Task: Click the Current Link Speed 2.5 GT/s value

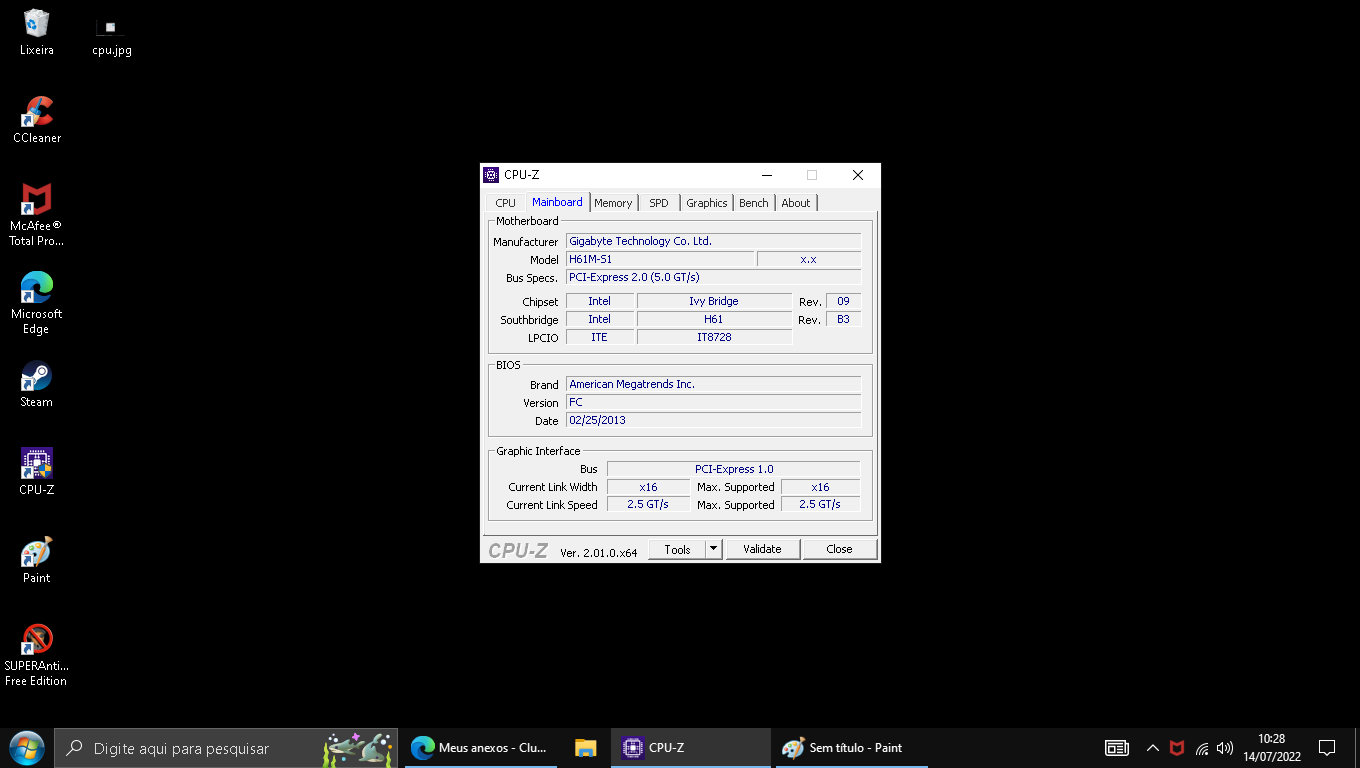Action: 648,504
